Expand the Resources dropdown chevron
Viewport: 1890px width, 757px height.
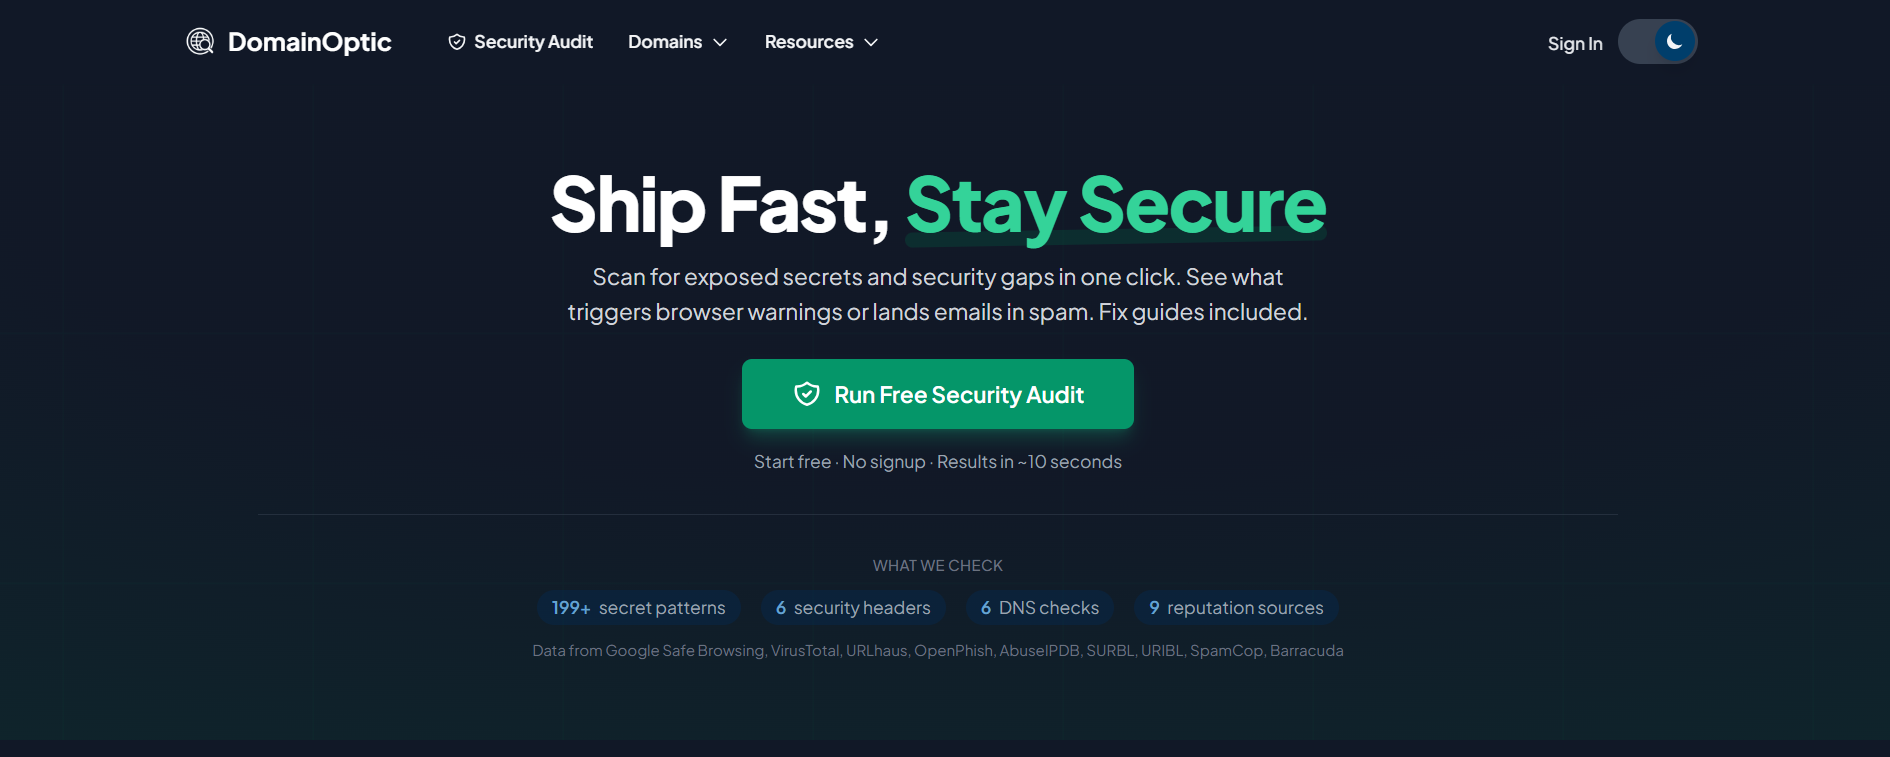click(x=871, y=42)
